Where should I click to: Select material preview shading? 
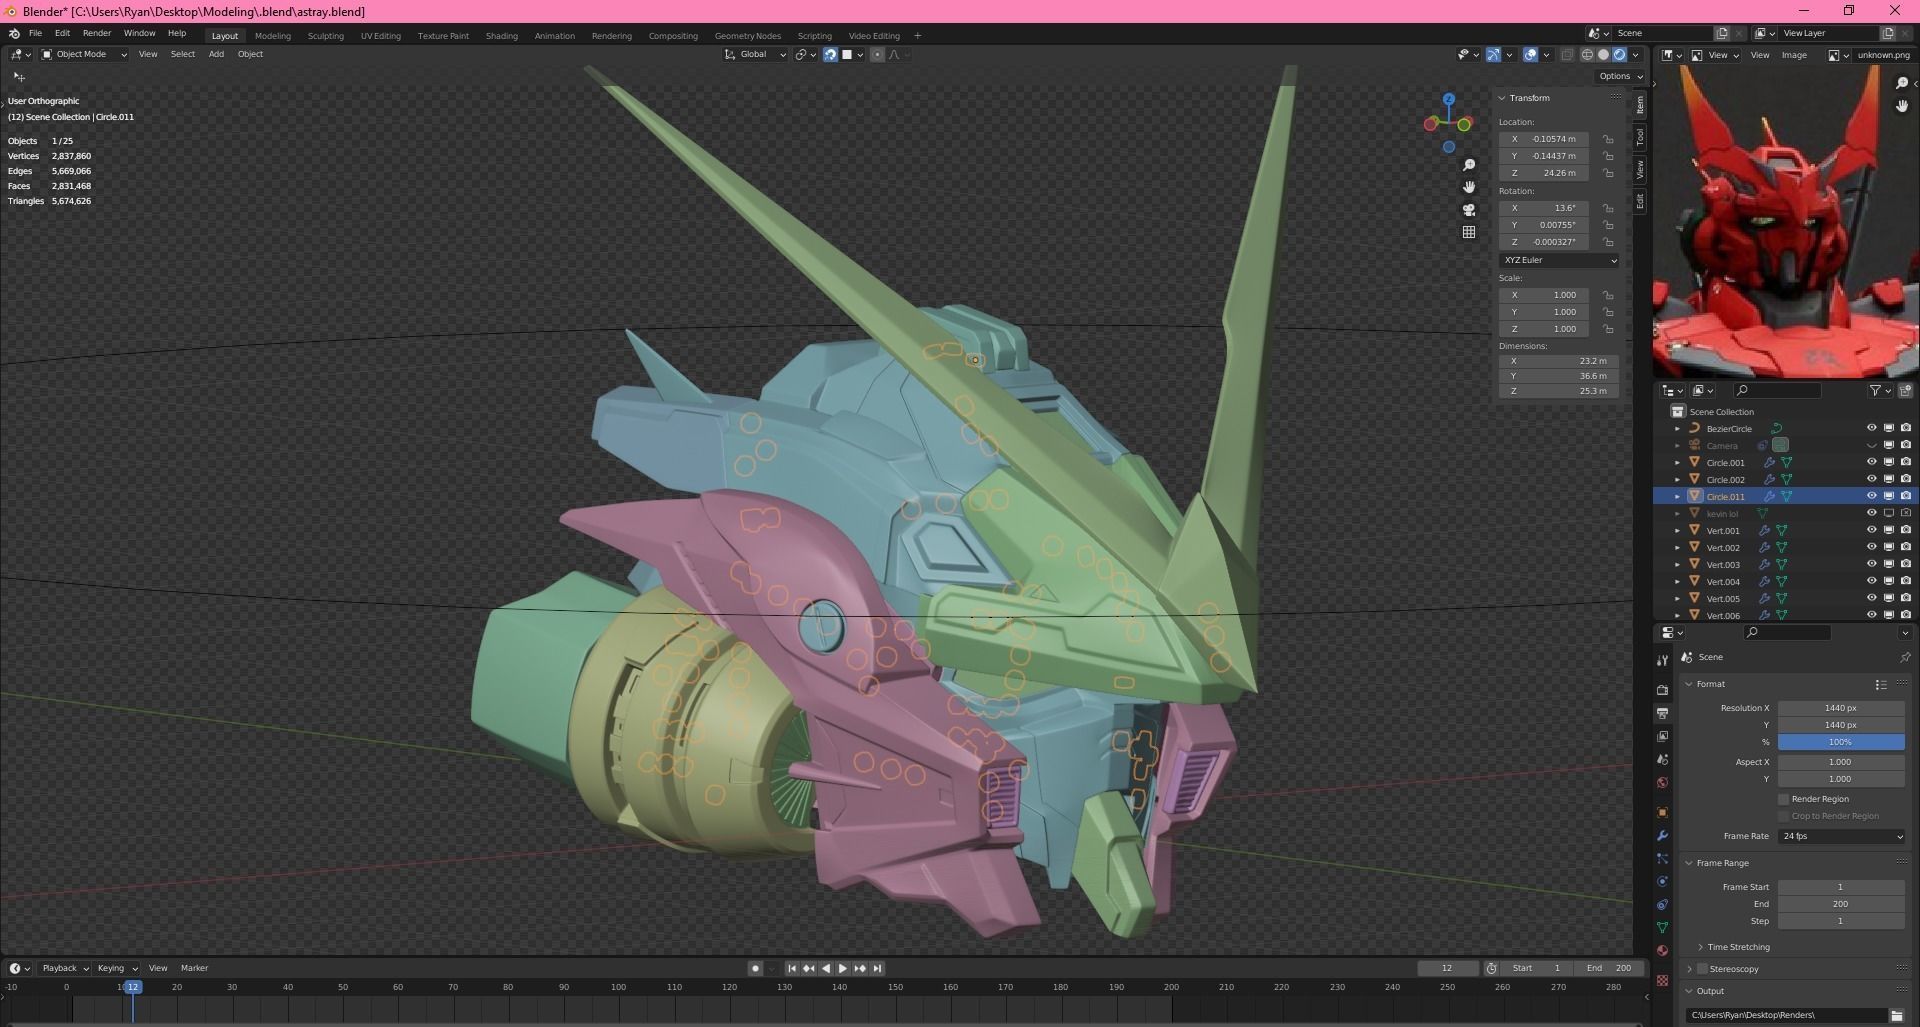(x=1619, y=55)
